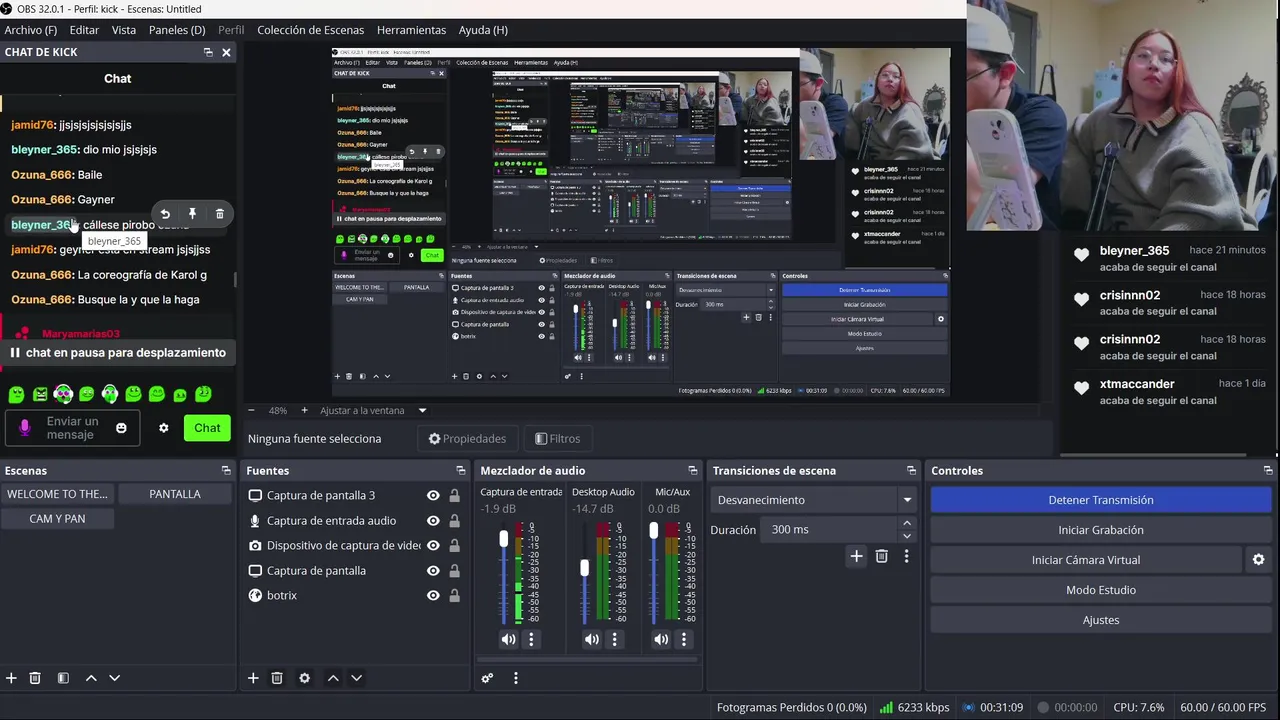The width and height of the screenshot is (1280, 720).
Task: Mute the Desktop Audio channel
Action: tap(592, 639)
